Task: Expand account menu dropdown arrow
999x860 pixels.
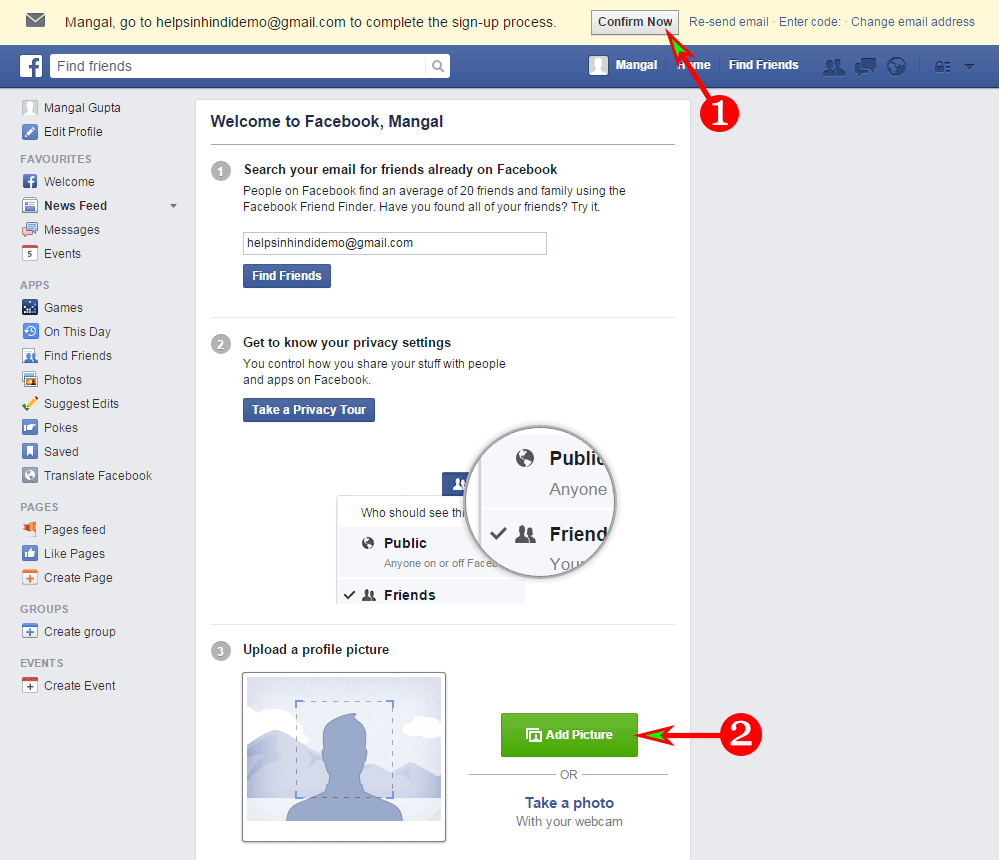Action: [x=969, y=66]
